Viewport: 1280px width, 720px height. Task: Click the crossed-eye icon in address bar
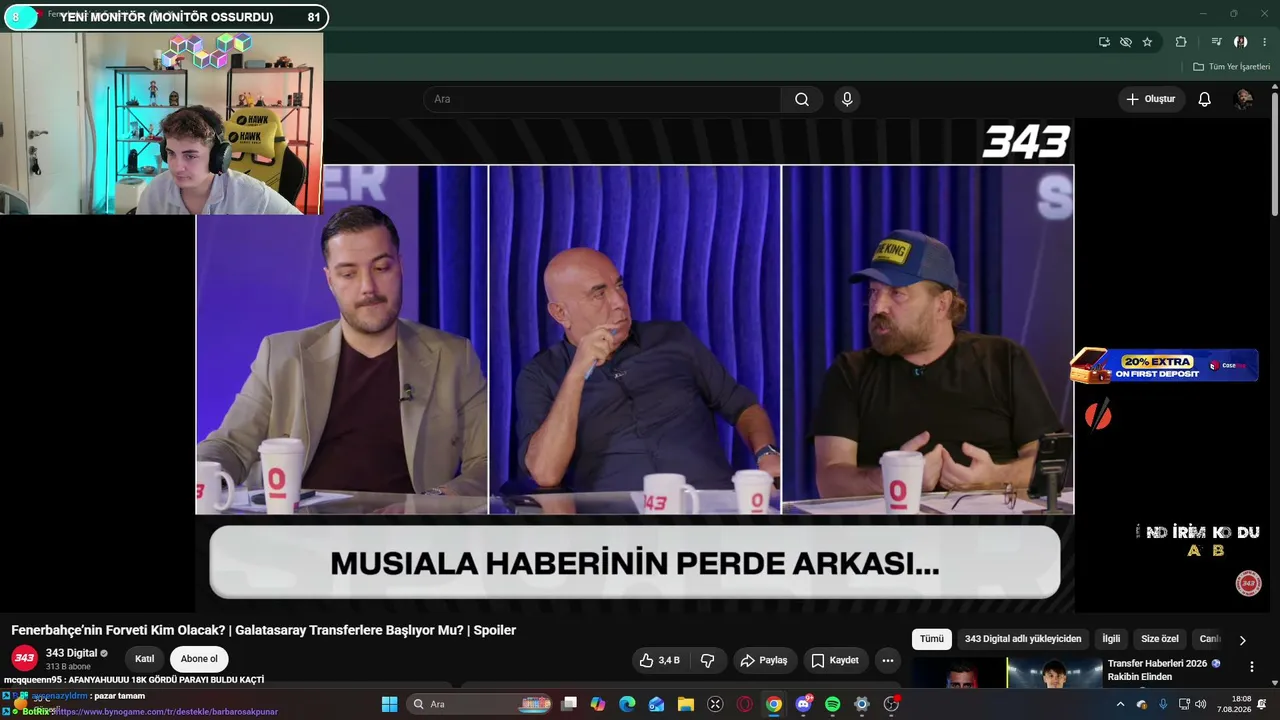[x=1126, y=42]
